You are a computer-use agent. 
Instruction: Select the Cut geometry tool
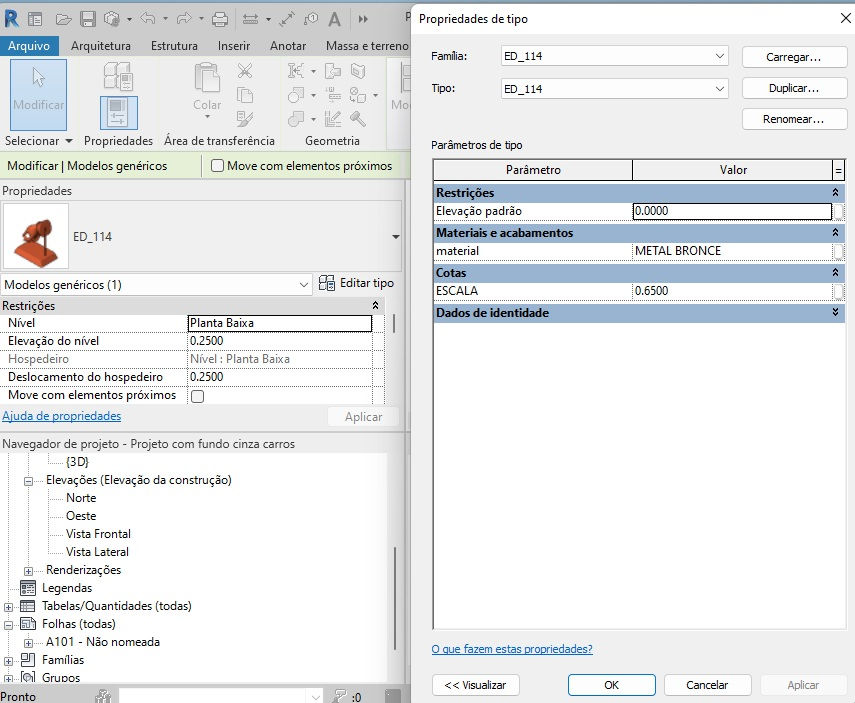click(296, 95)
